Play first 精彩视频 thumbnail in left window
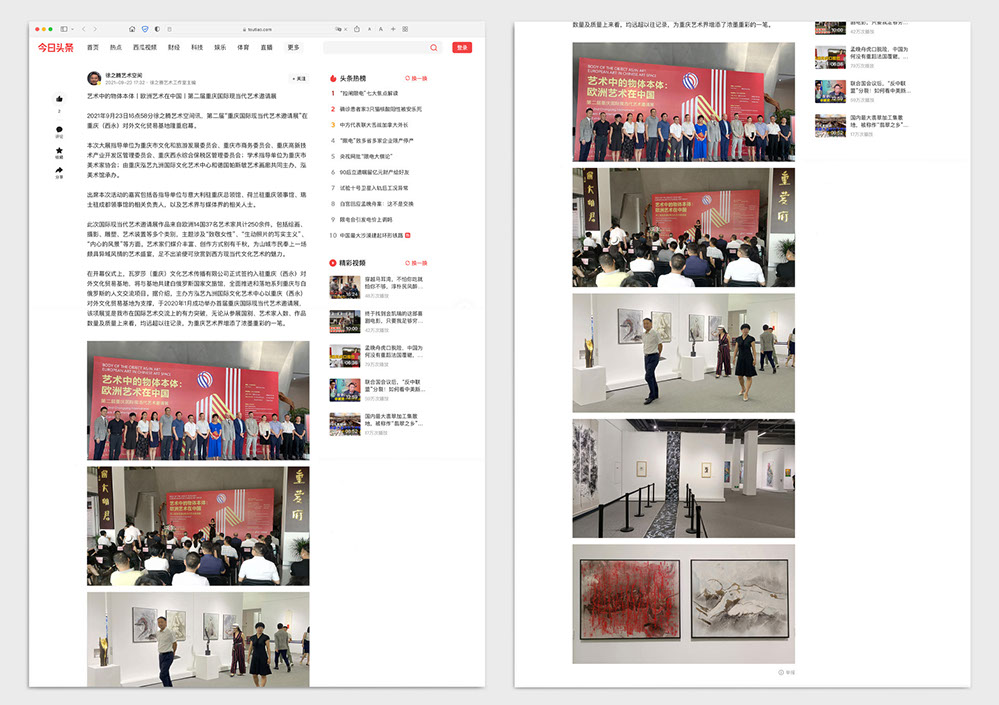This screenshot has width=999, height=705. 345,287
